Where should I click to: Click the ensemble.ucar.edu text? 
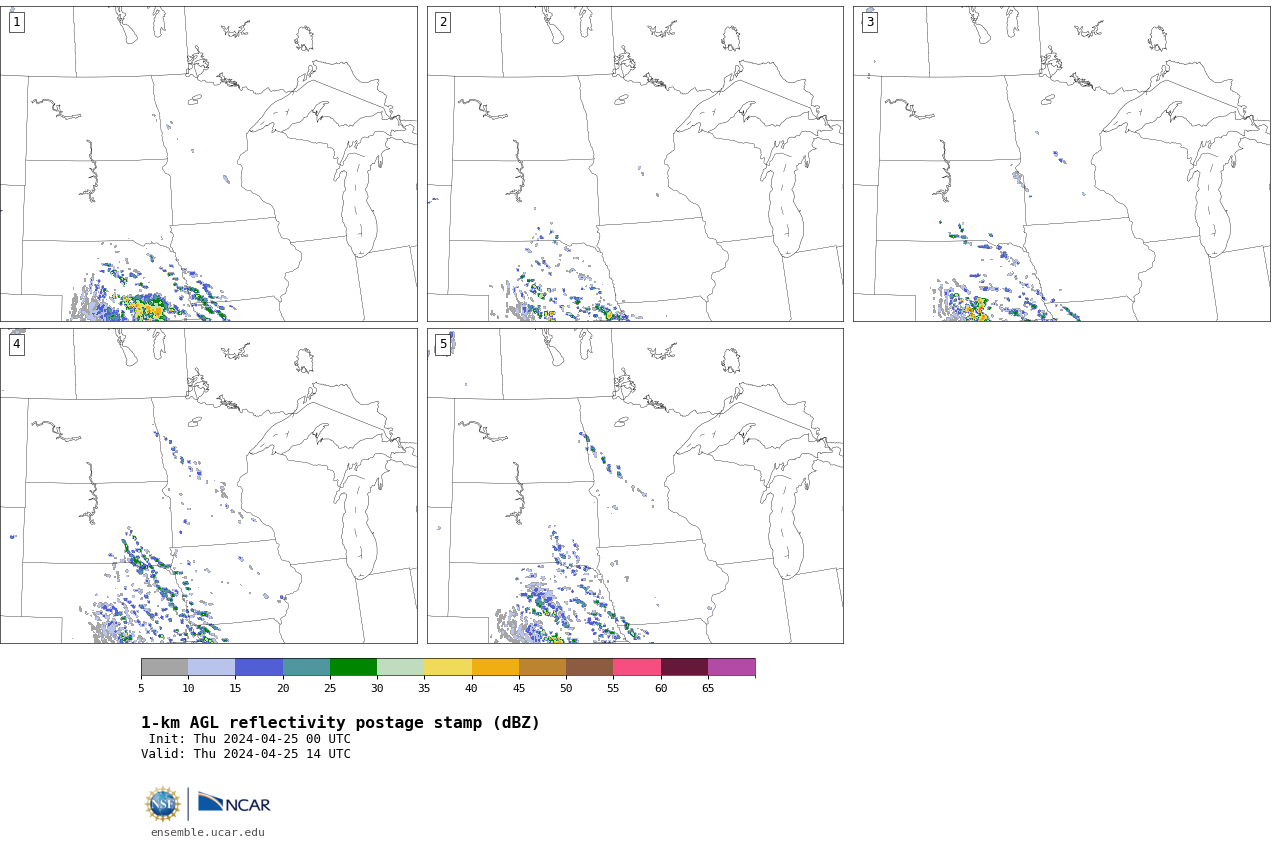pos(208,832)
